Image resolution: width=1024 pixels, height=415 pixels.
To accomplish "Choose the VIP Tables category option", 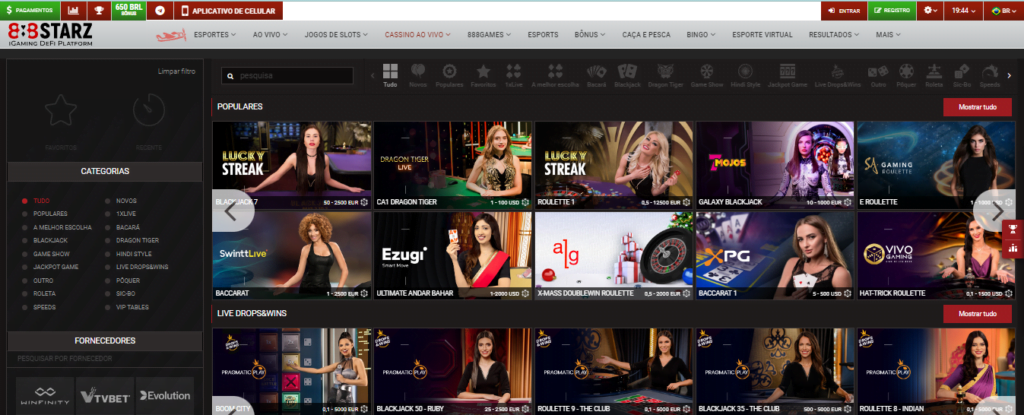I will tap(134, 305).
